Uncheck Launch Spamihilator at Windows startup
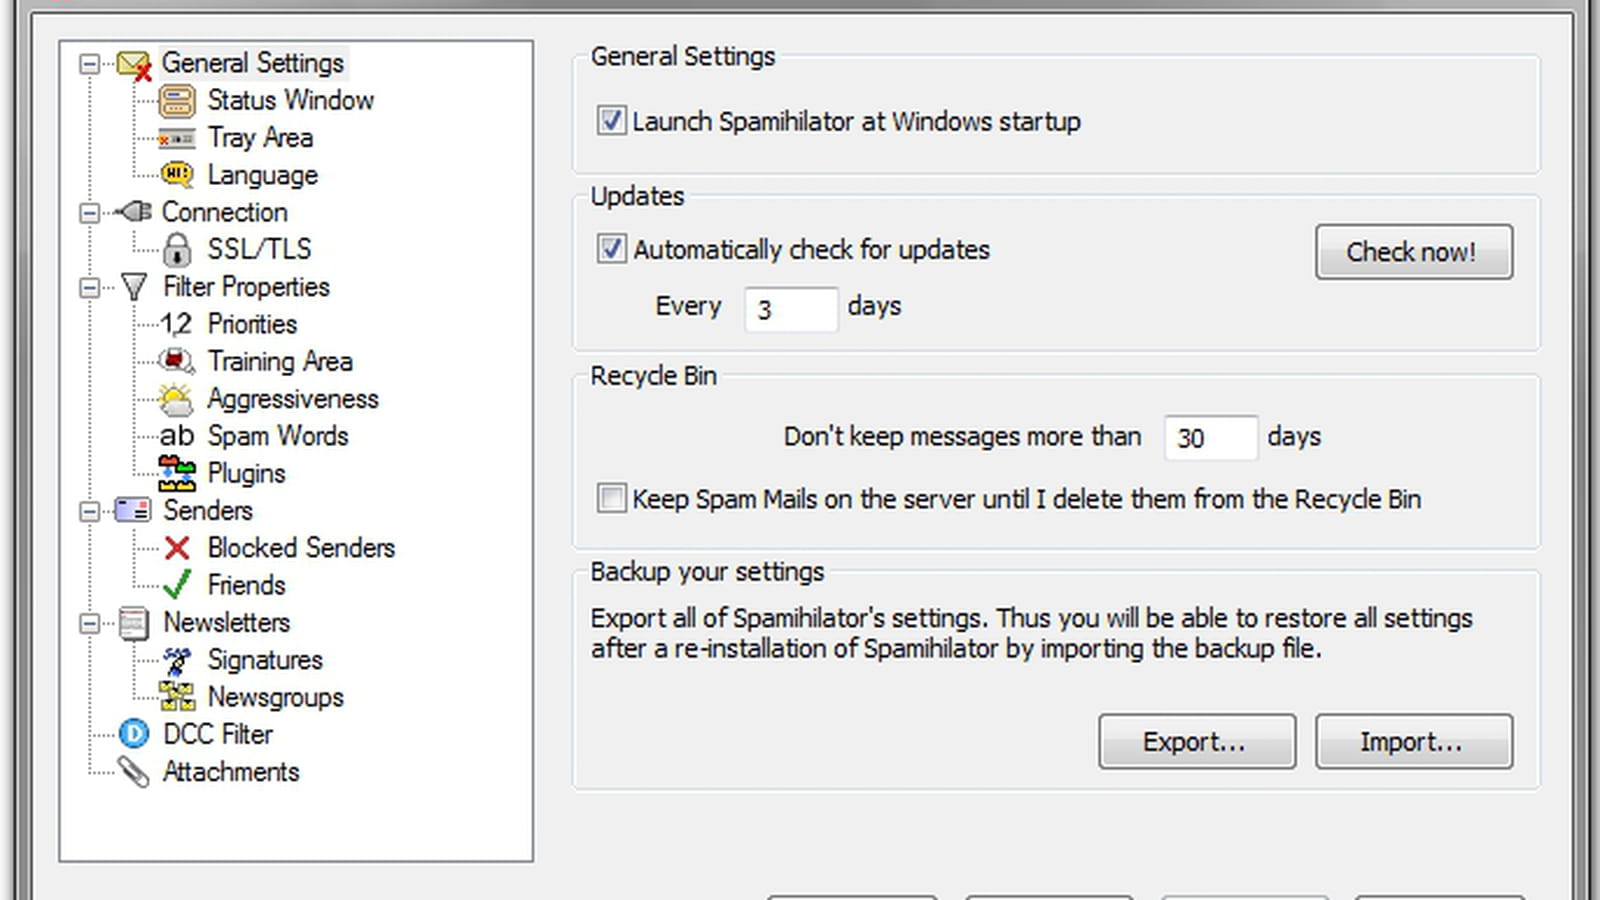This screenshot has height=900, width=1600. pyautogui.click(x=611, y=121)
